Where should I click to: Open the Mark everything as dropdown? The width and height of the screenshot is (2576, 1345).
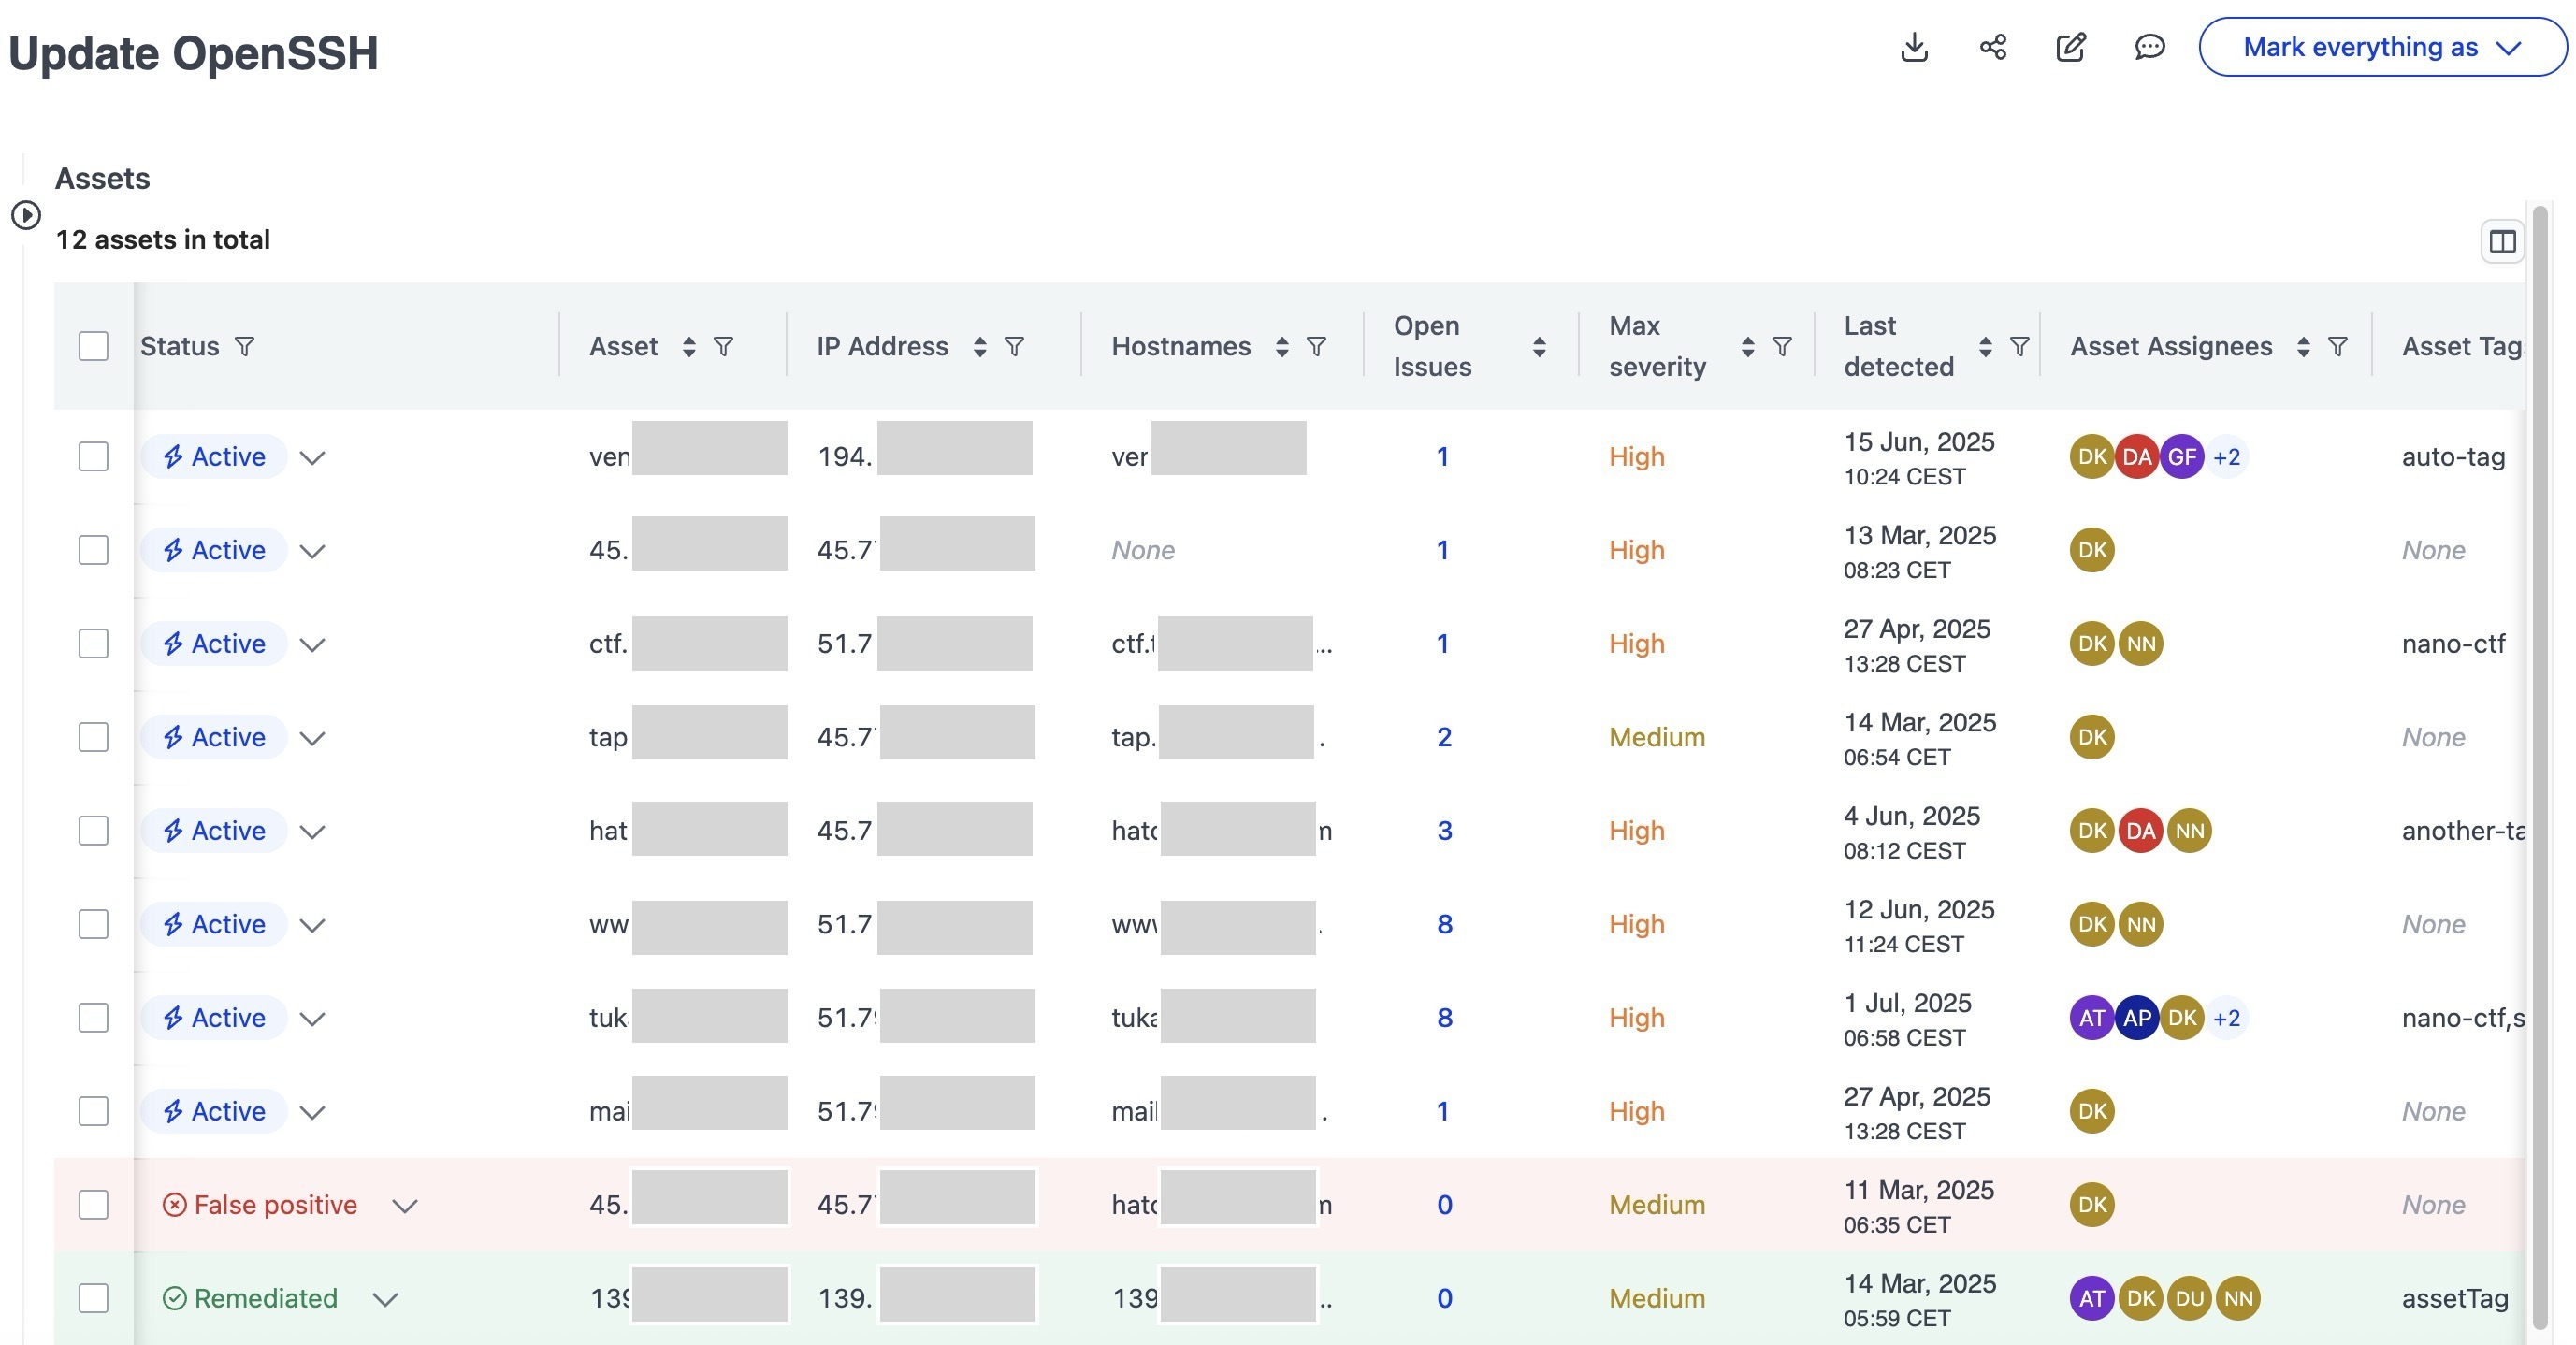tap(2381, 47)
